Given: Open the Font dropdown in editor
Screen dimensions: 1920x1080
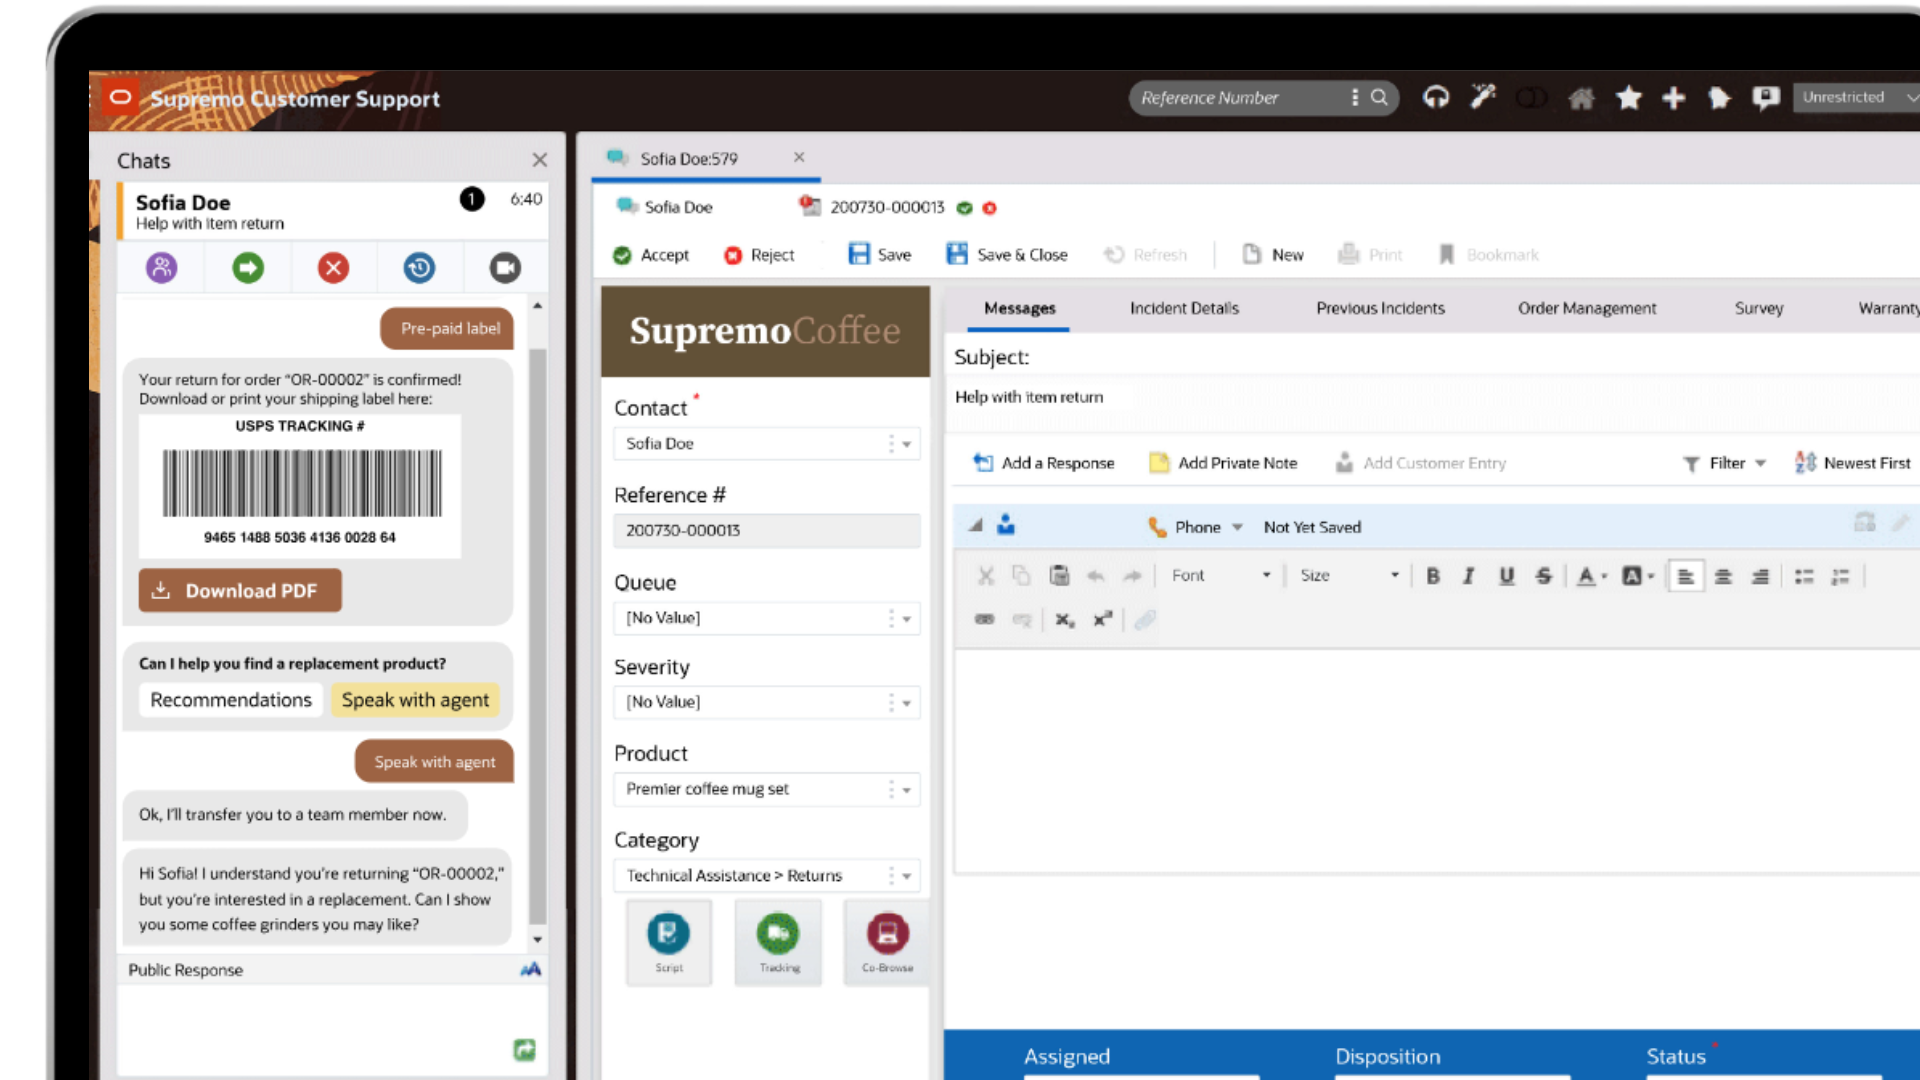Looking at the screenshot, I should click(1220, 576).
